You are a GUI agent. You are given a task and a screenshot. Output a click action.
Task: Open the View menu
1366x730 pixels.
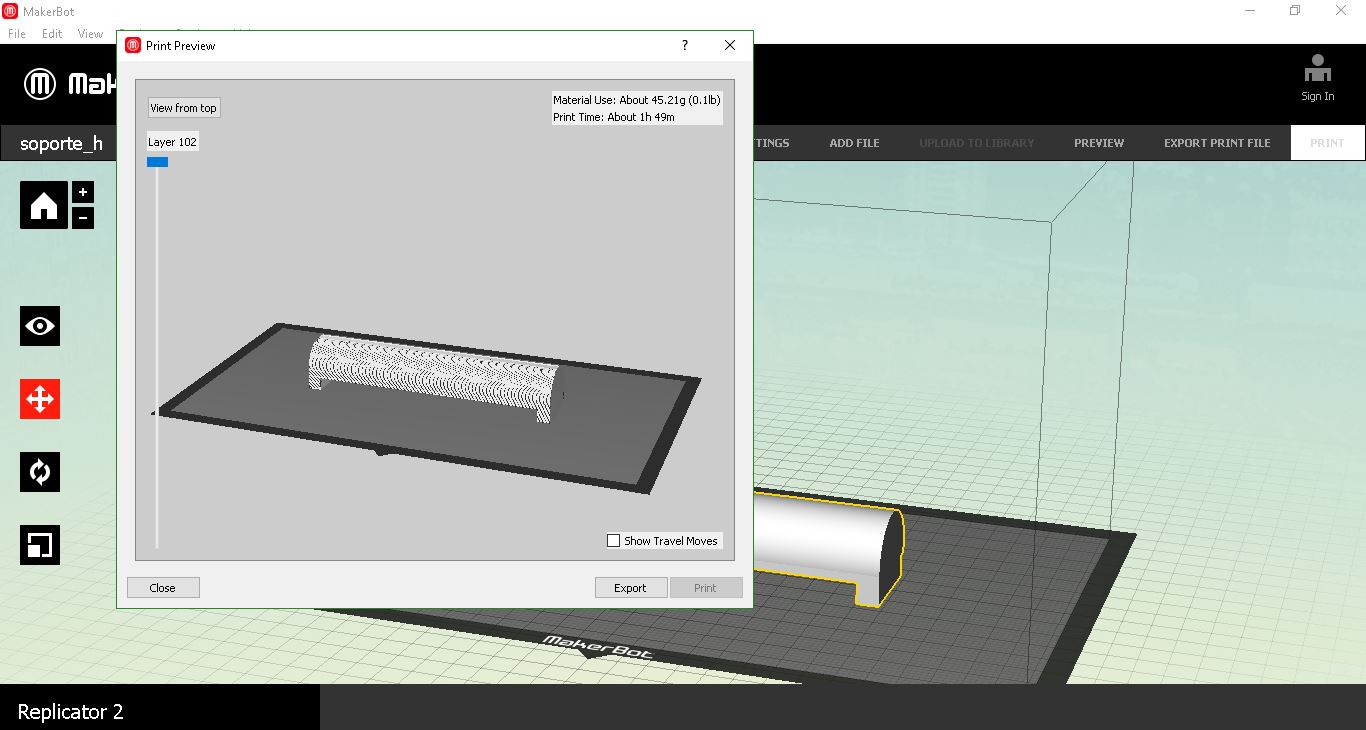click(x=90, y=33)
